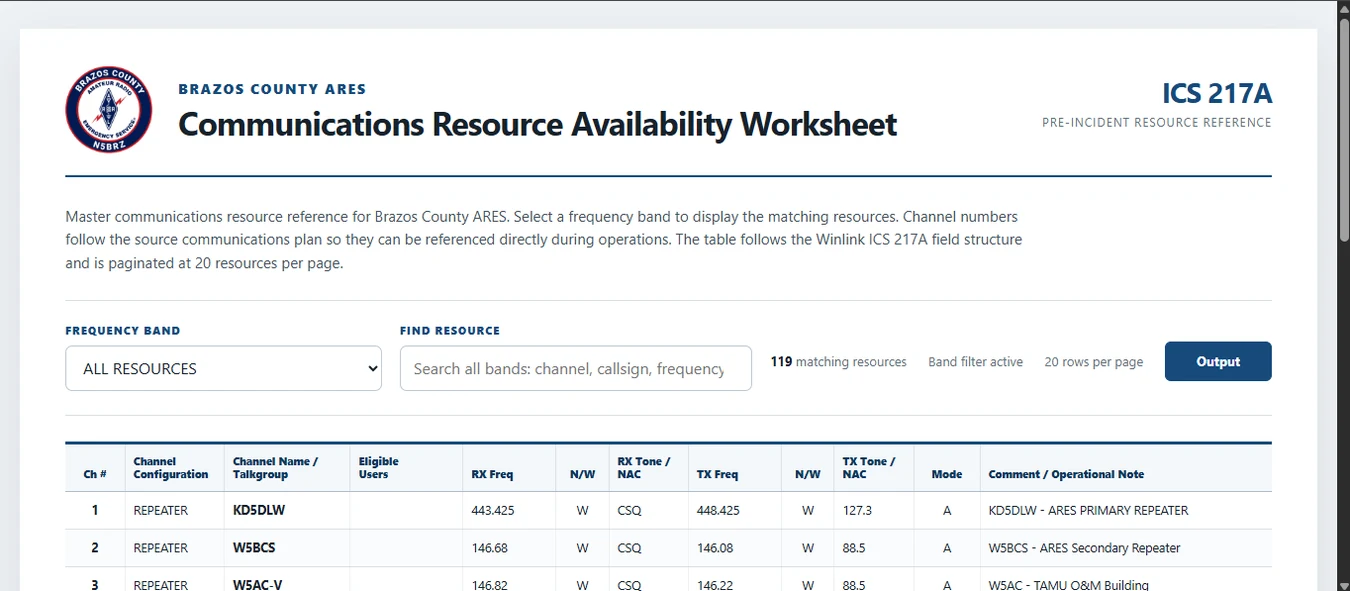Focus the Find Resource search field
1350x591 pixels.
click(x=575, y=368)
